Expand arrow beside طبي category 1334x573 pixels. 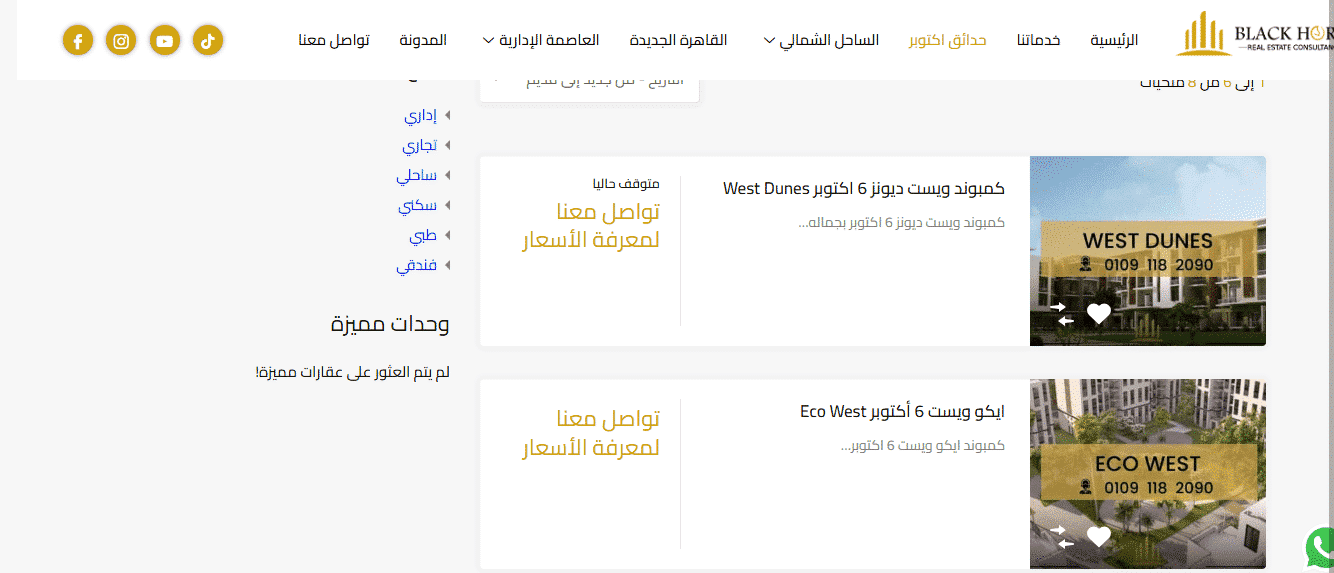[448, 236]
